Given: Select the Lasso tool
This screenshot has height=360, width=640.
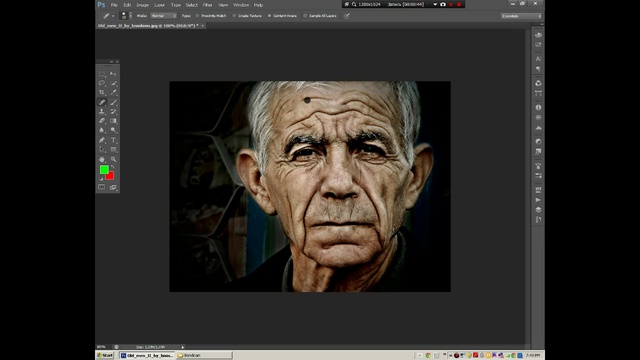Looking at the screenshot, I should click(102, 83).
